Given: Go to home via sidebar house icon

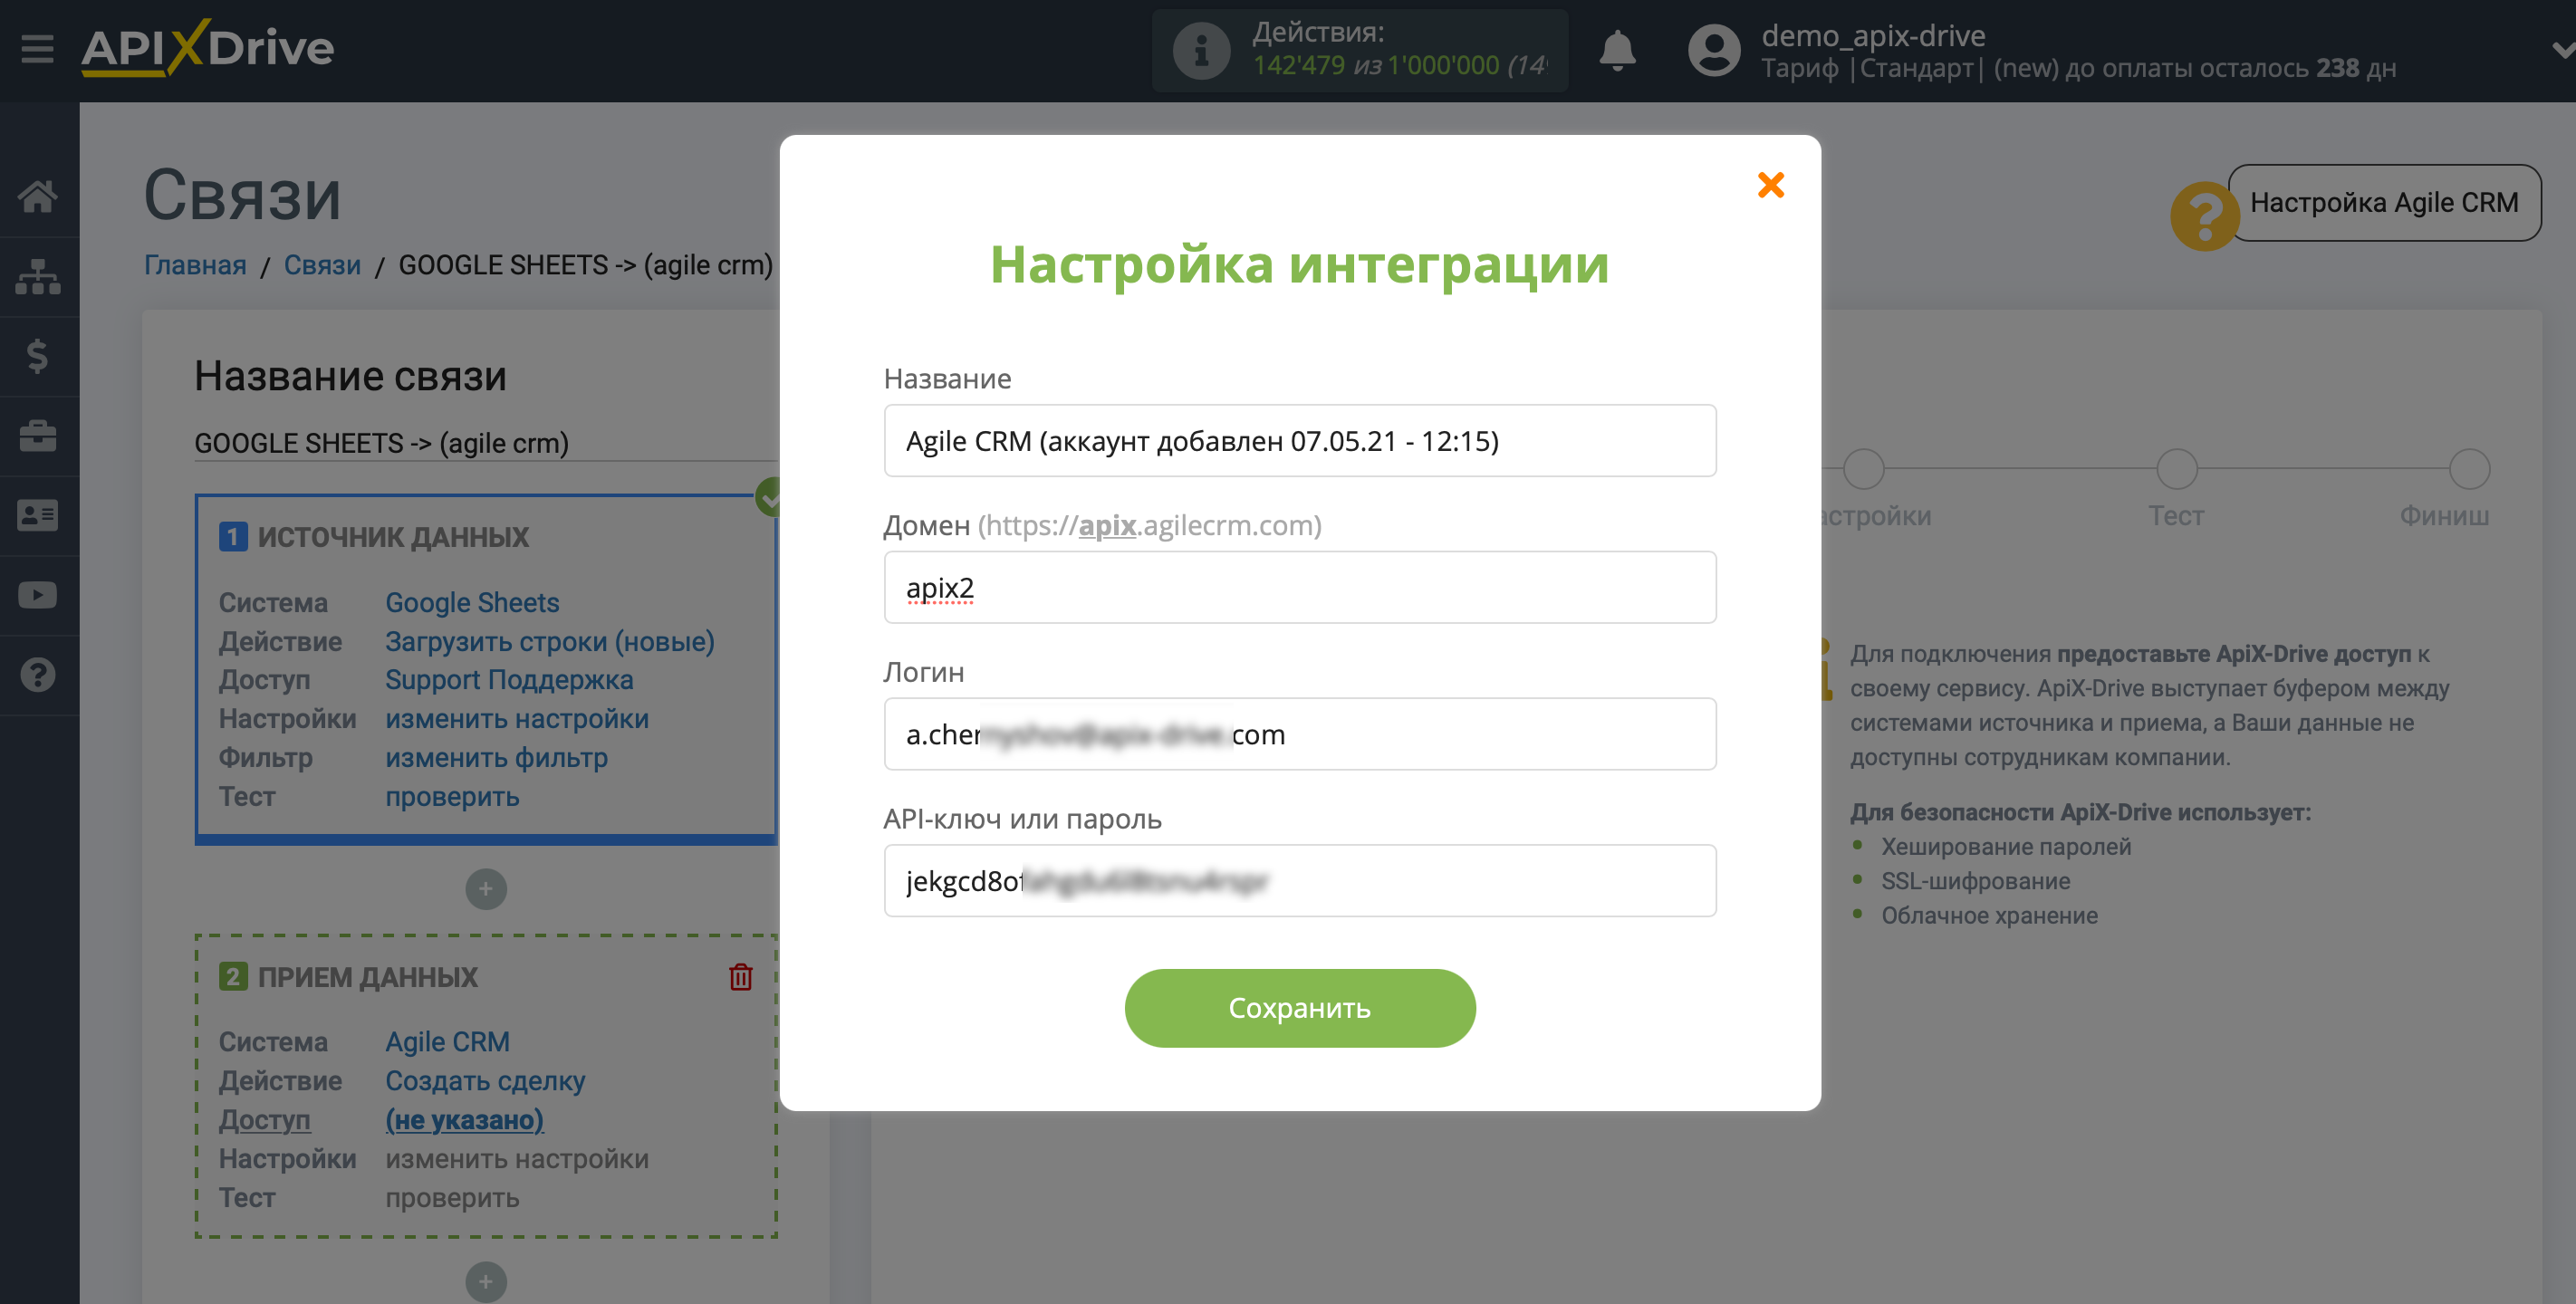Looking at the screenshot, I should pos(38,196).
